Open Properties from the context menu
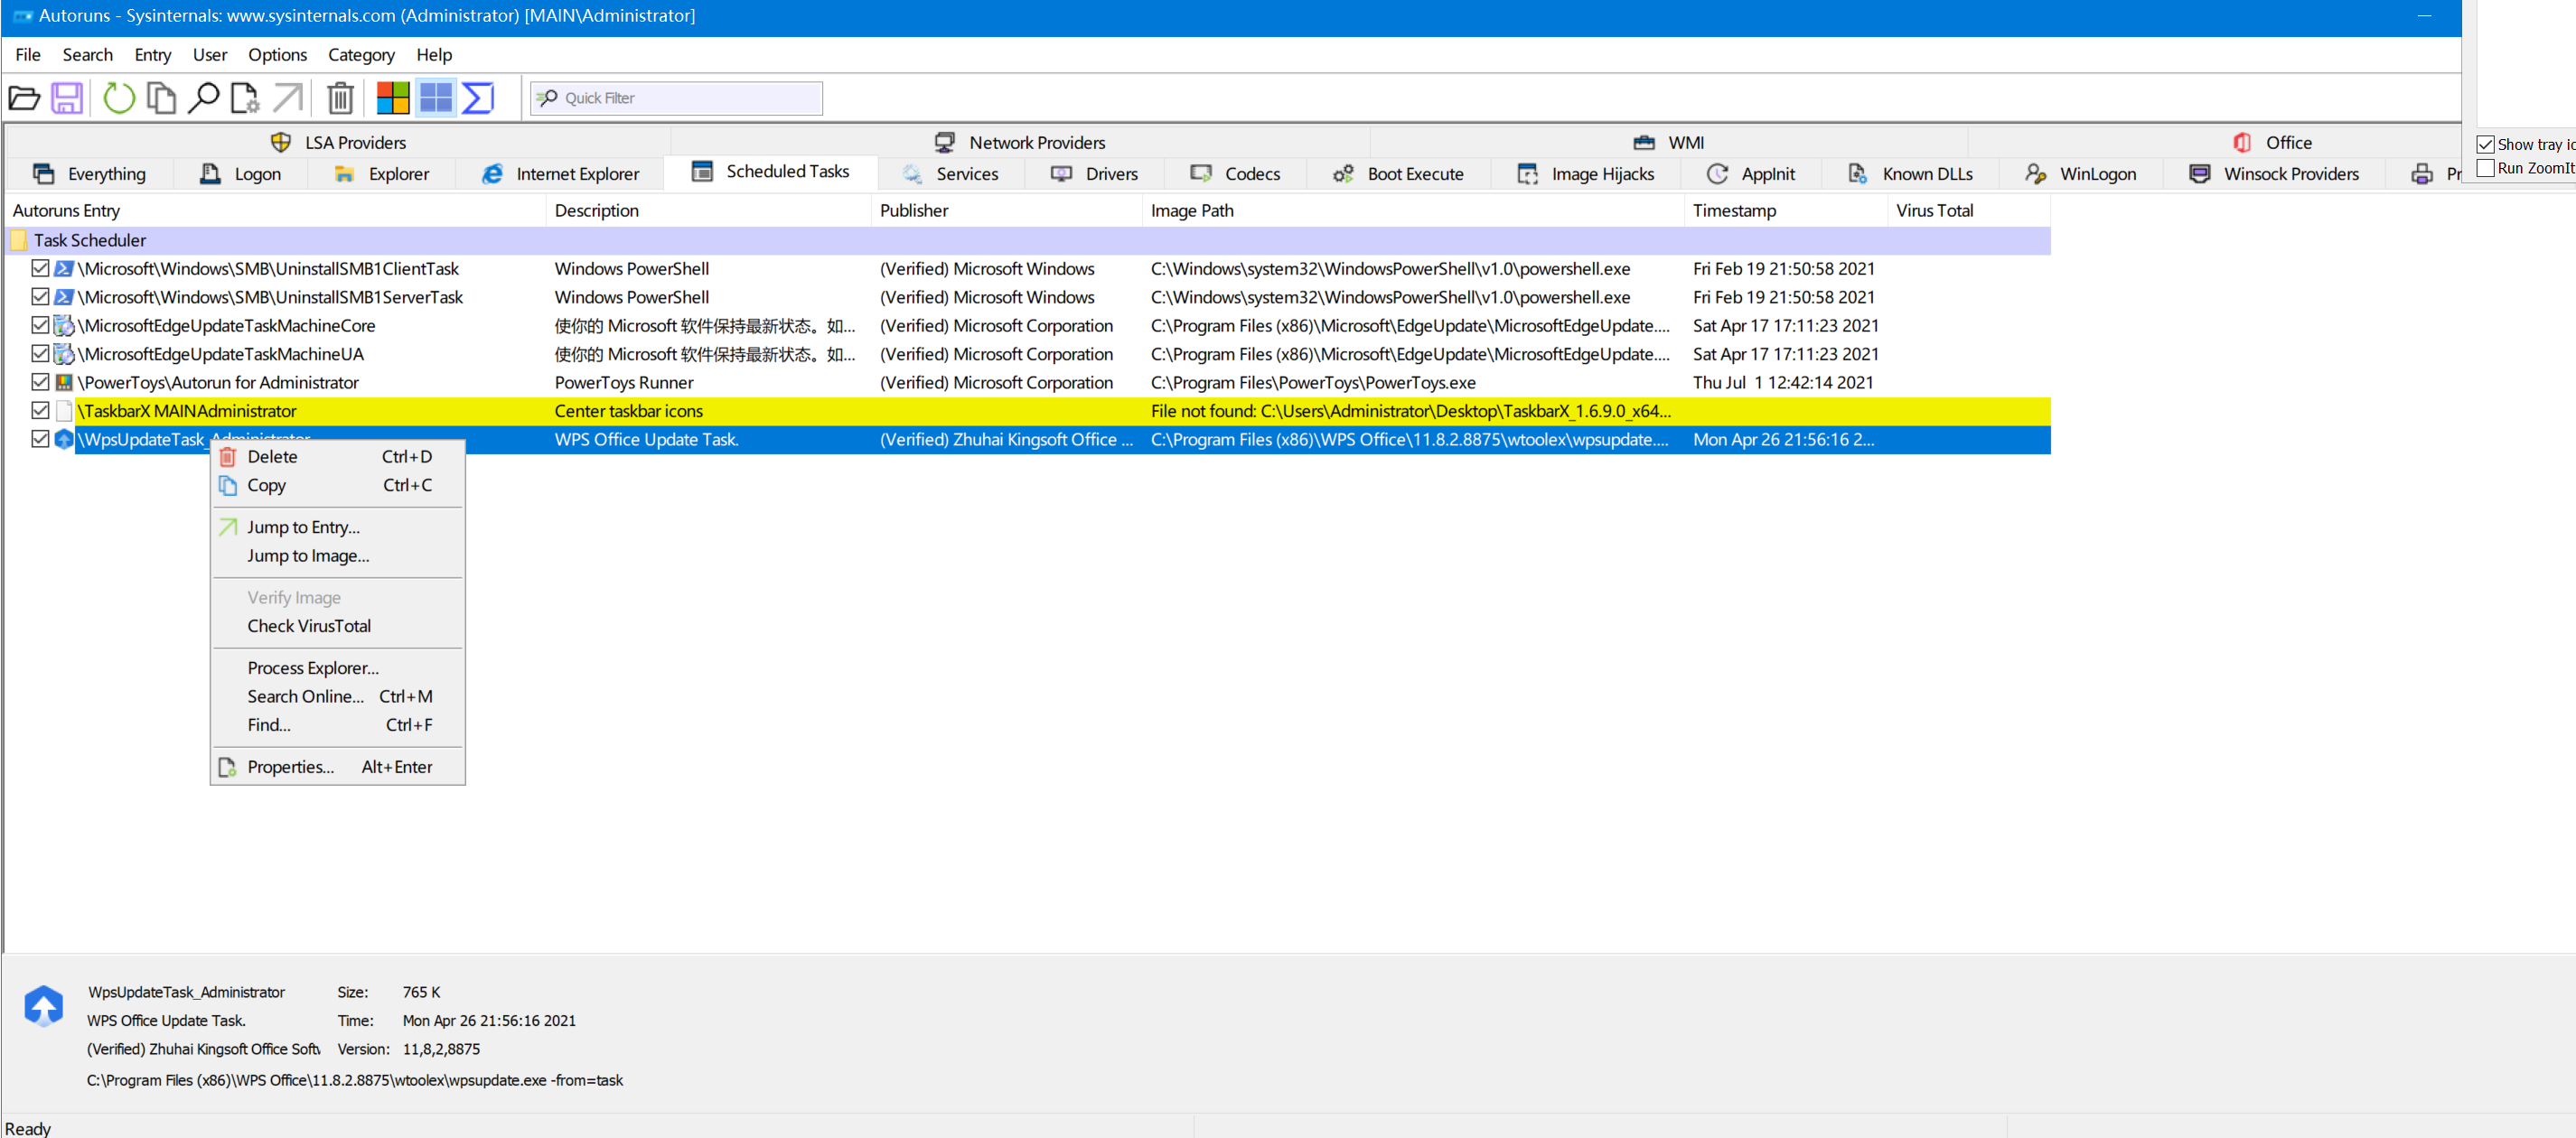 tap(338, 768)
